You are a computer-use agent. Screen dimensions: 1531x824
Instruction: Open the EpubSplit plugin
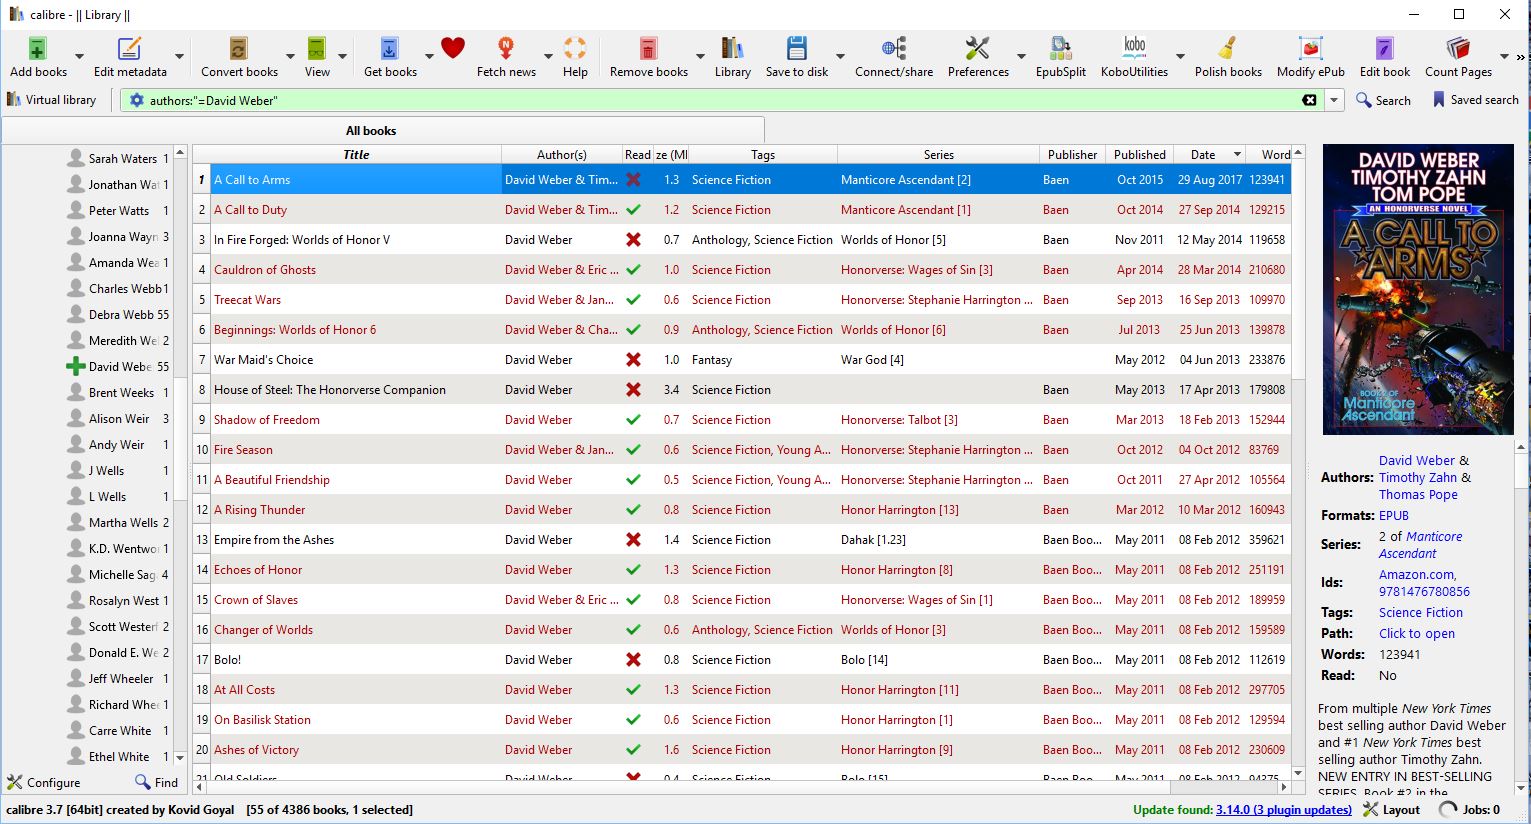pyautogui.click(x=1060, y=50)
